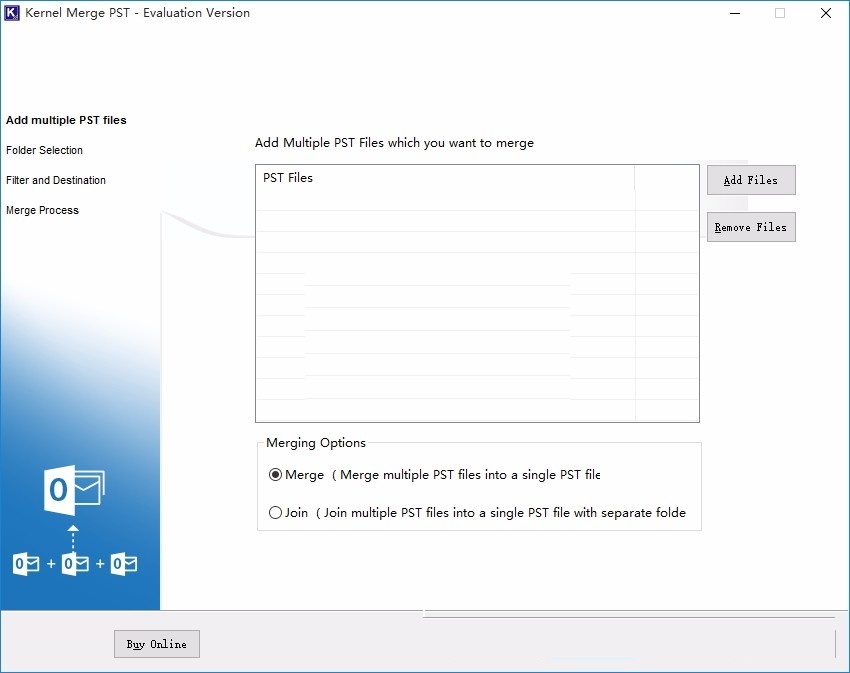Select the Merge radio option
850x673 pixels.
tap(276, 475)
